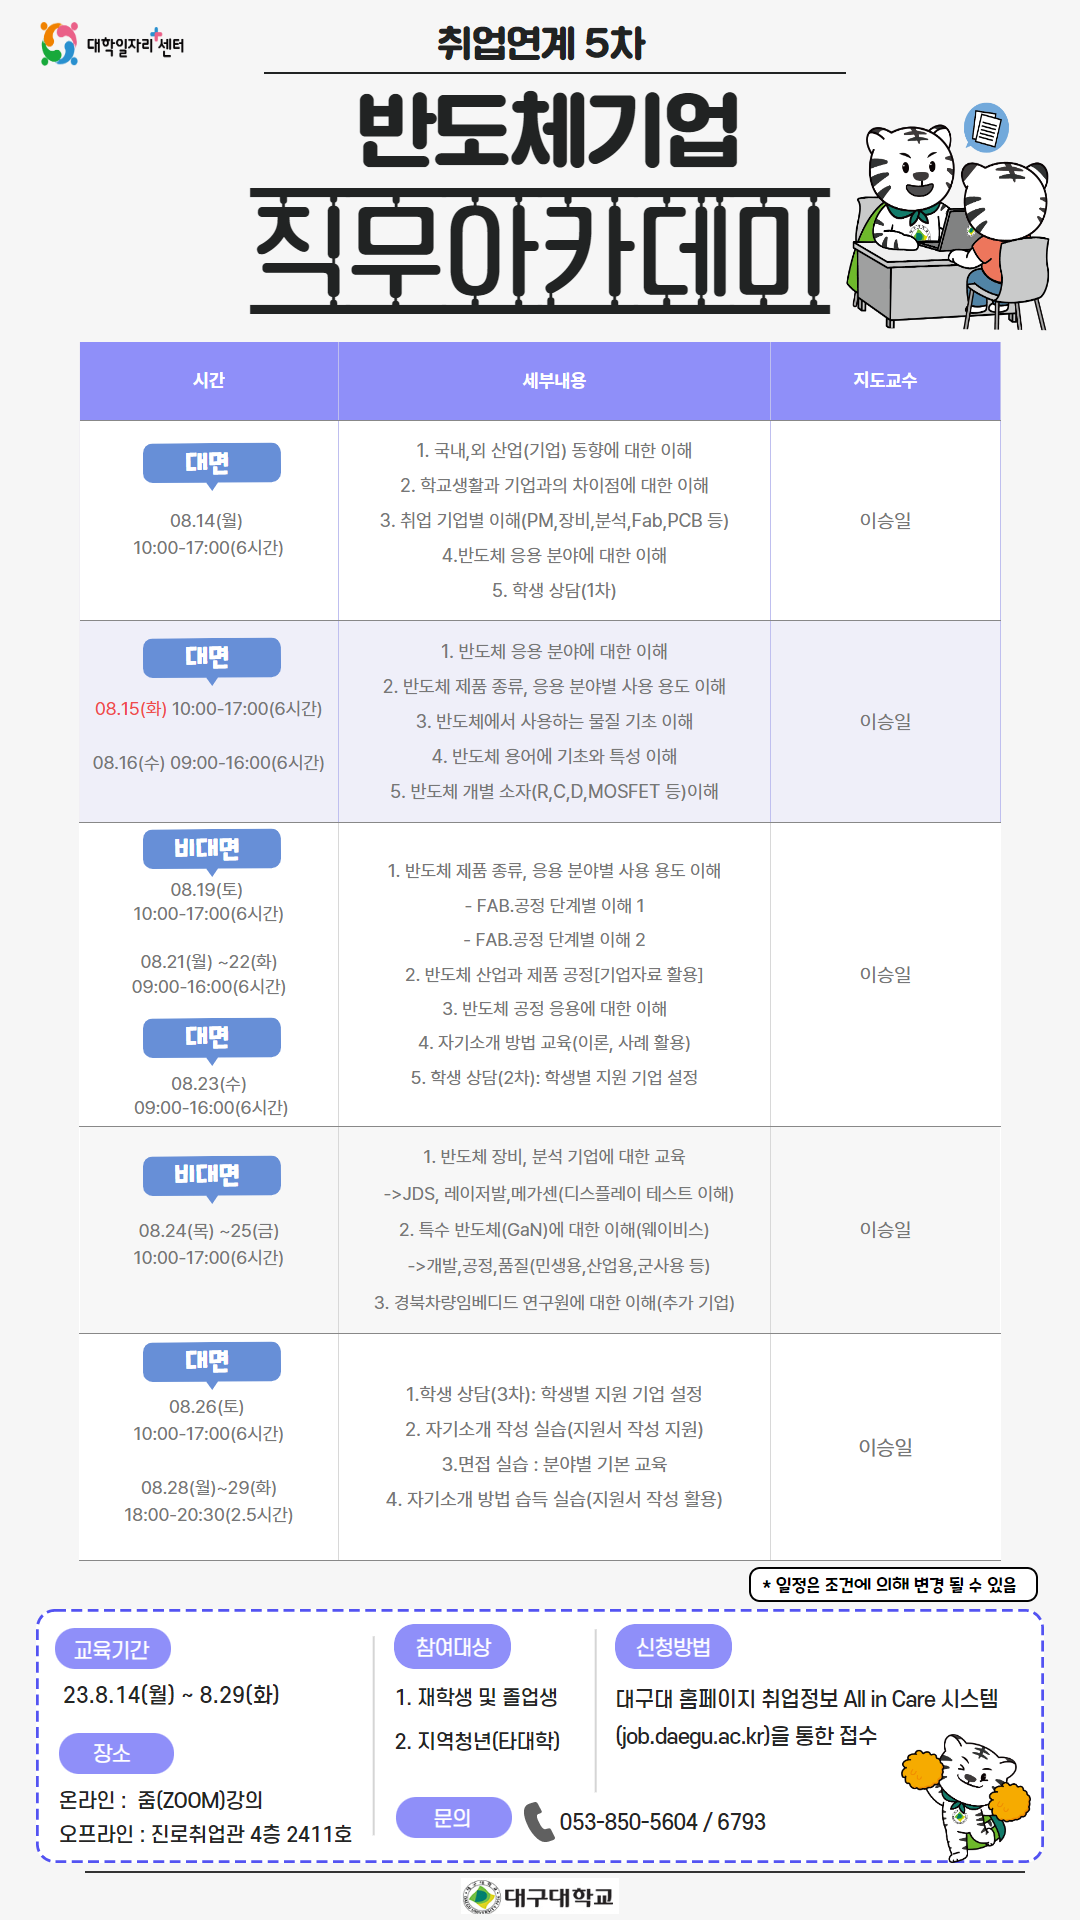
Task: Click the 대학일자리센터 logo icon
Action: [x=59, y=44]
